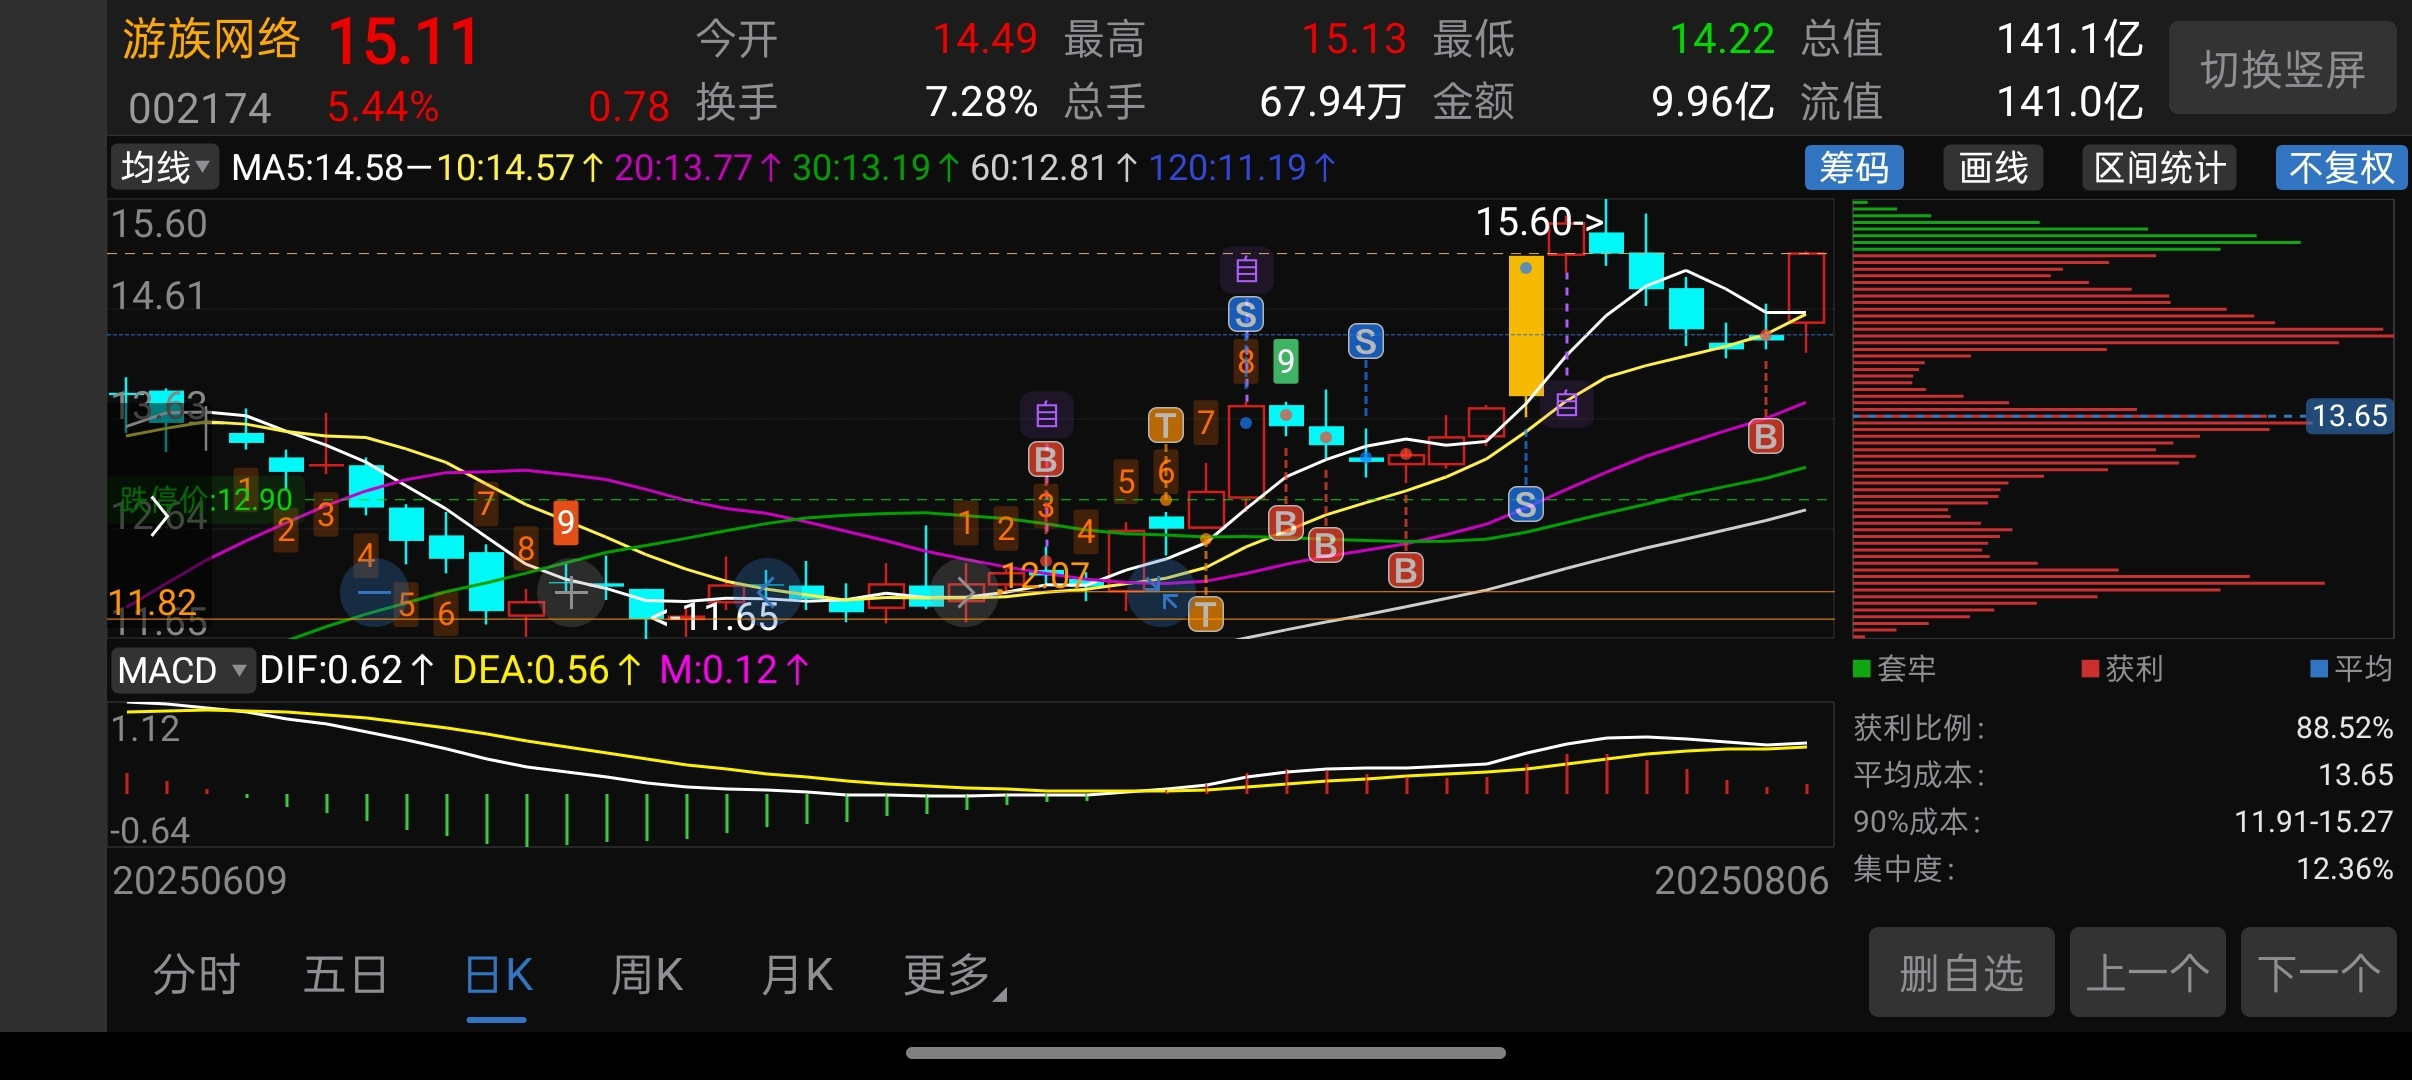Screen dimensions: 2412x1080
Task: Go to previous stock with 上一个
Action: pyautogui.click(x=2148, y=972)
